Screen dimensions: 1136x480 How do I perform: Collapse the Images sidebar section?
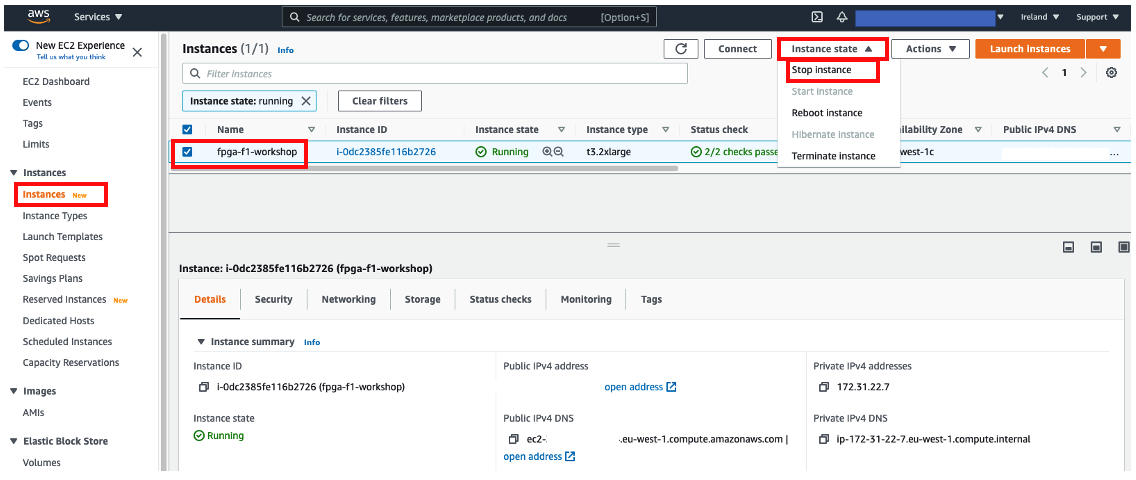(14, 391)
